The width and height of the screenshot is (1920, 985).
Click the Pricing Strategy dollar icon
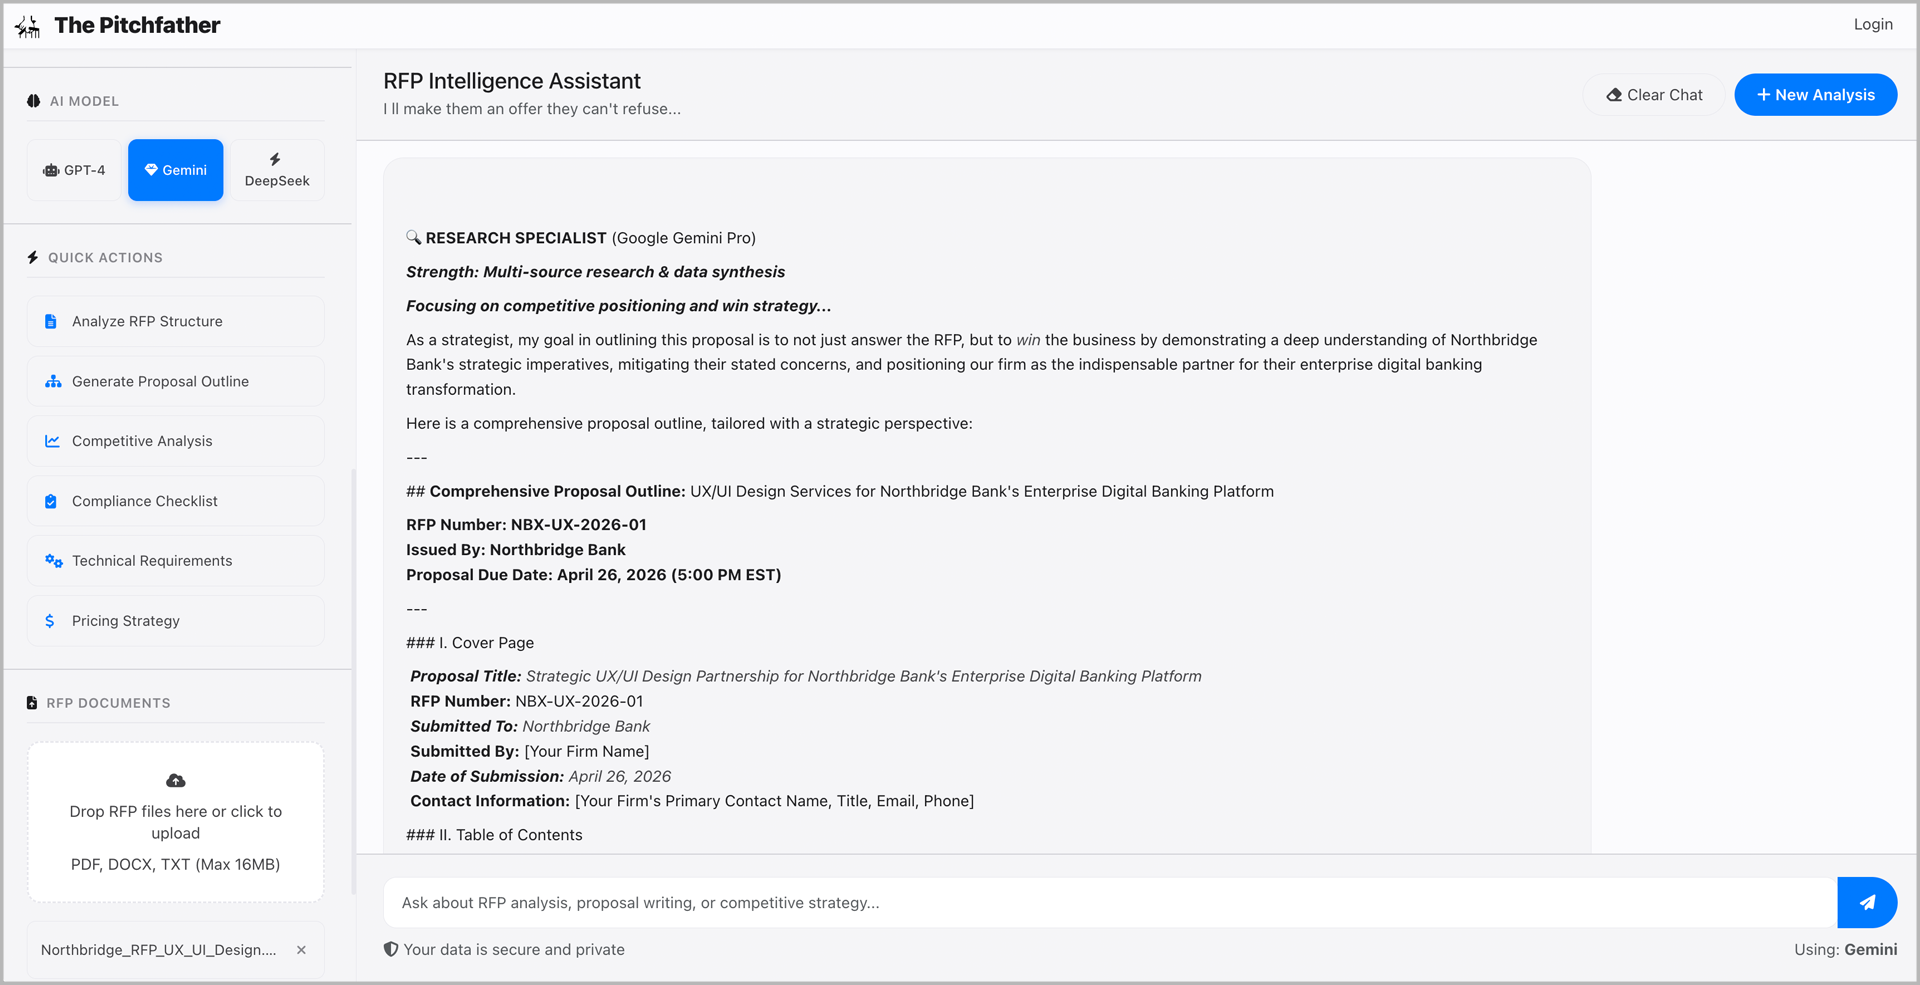[50, 621]
